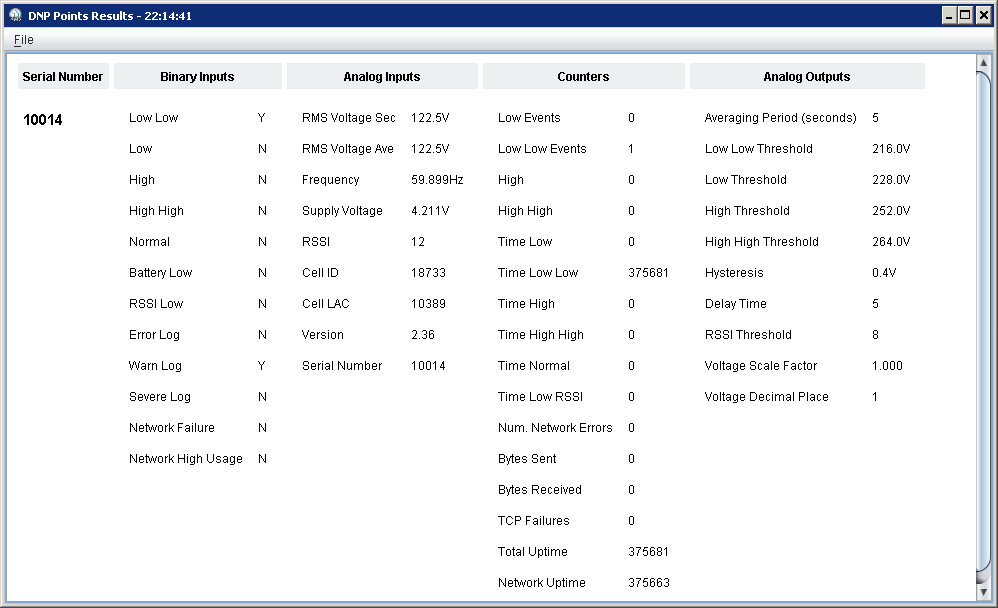Click the Network Uptime counter value
This screenshot has width=998, height=608.
pos(652,582)
